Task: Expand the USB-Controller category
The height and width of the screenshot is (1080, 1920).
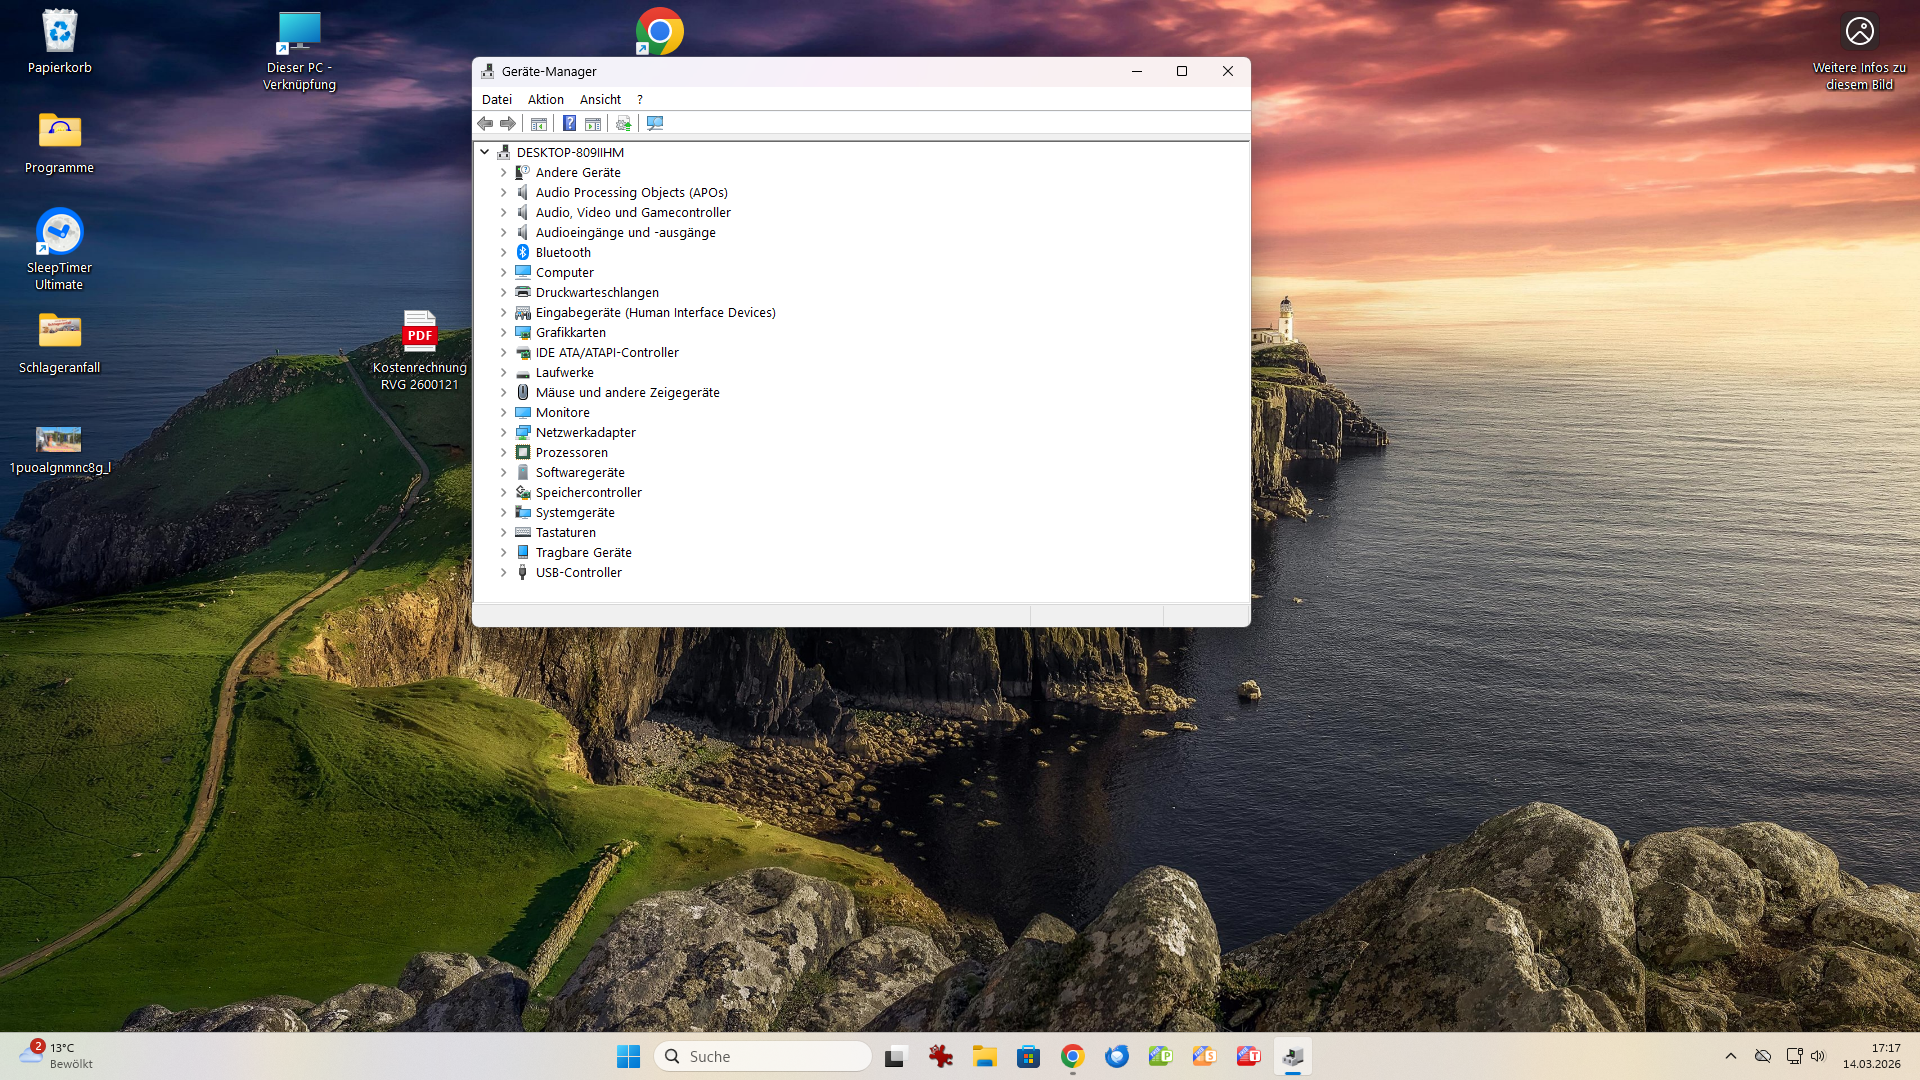Action: [504, 572]
